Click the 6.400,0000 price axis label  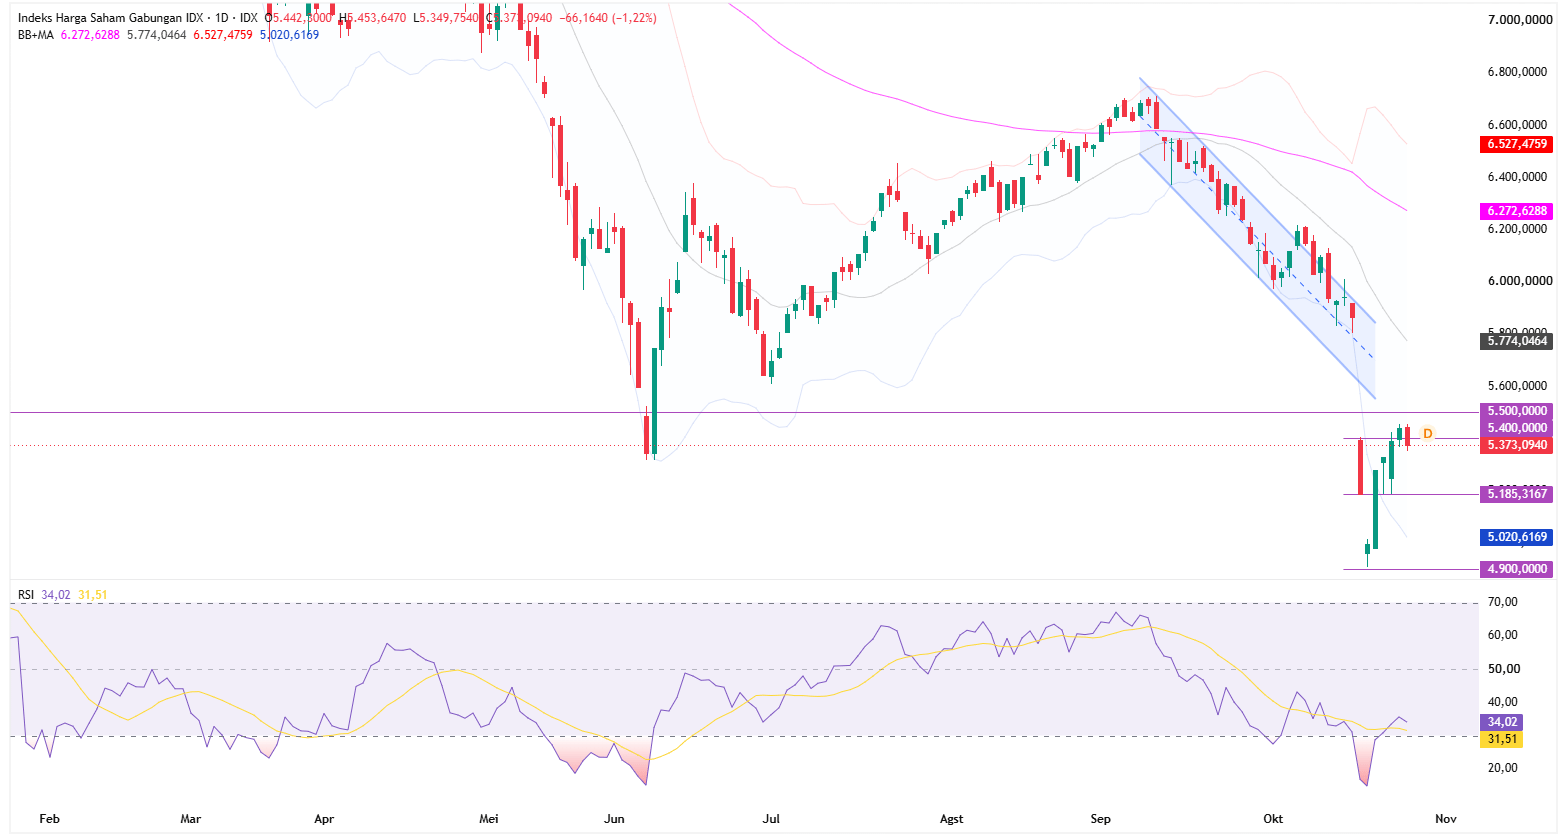pos(1519,177)
